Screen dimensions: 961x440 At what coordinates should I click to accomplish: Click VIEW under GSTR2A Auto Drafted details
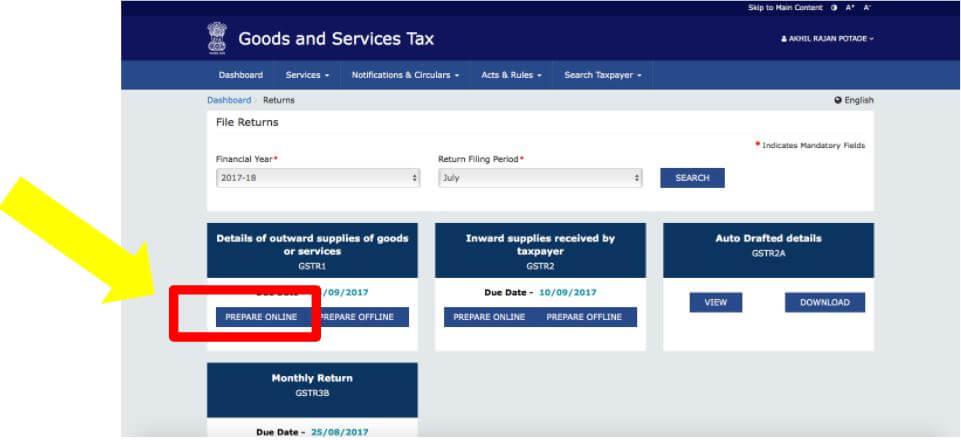coord(716,302)
